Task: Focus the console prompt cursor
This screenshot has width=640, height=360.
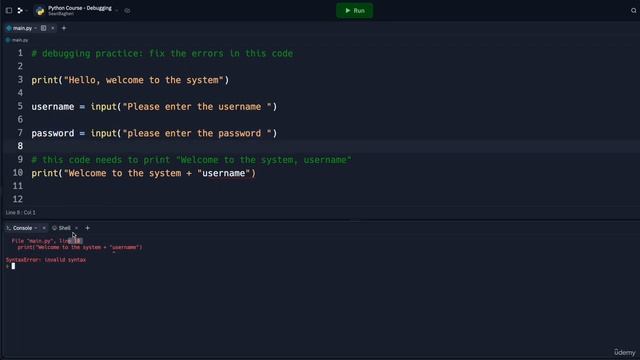Action: 13,266
